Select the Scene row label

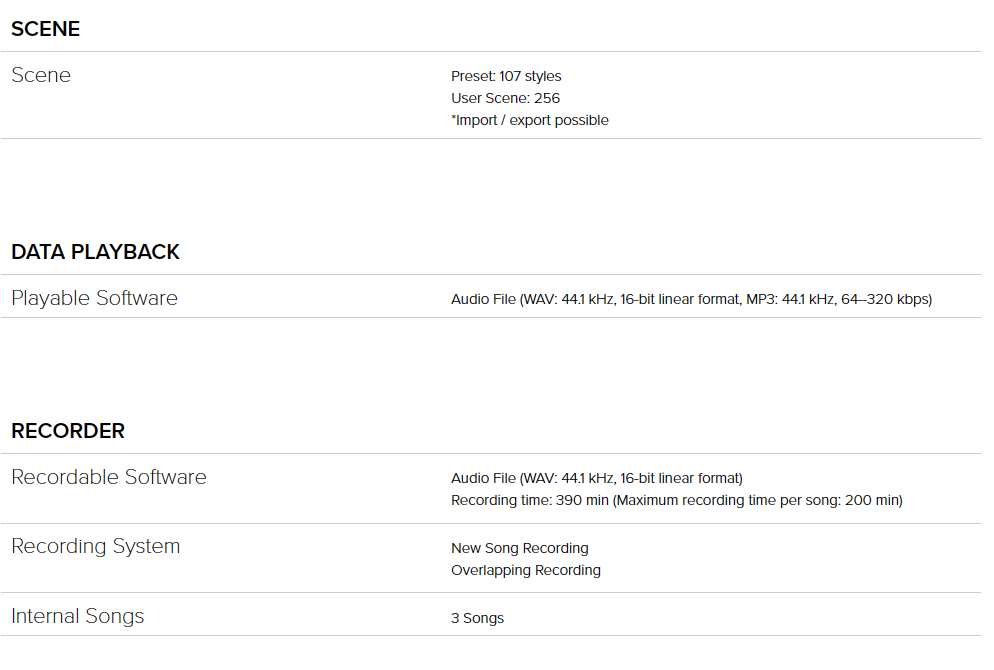click(x=41, y=75)
